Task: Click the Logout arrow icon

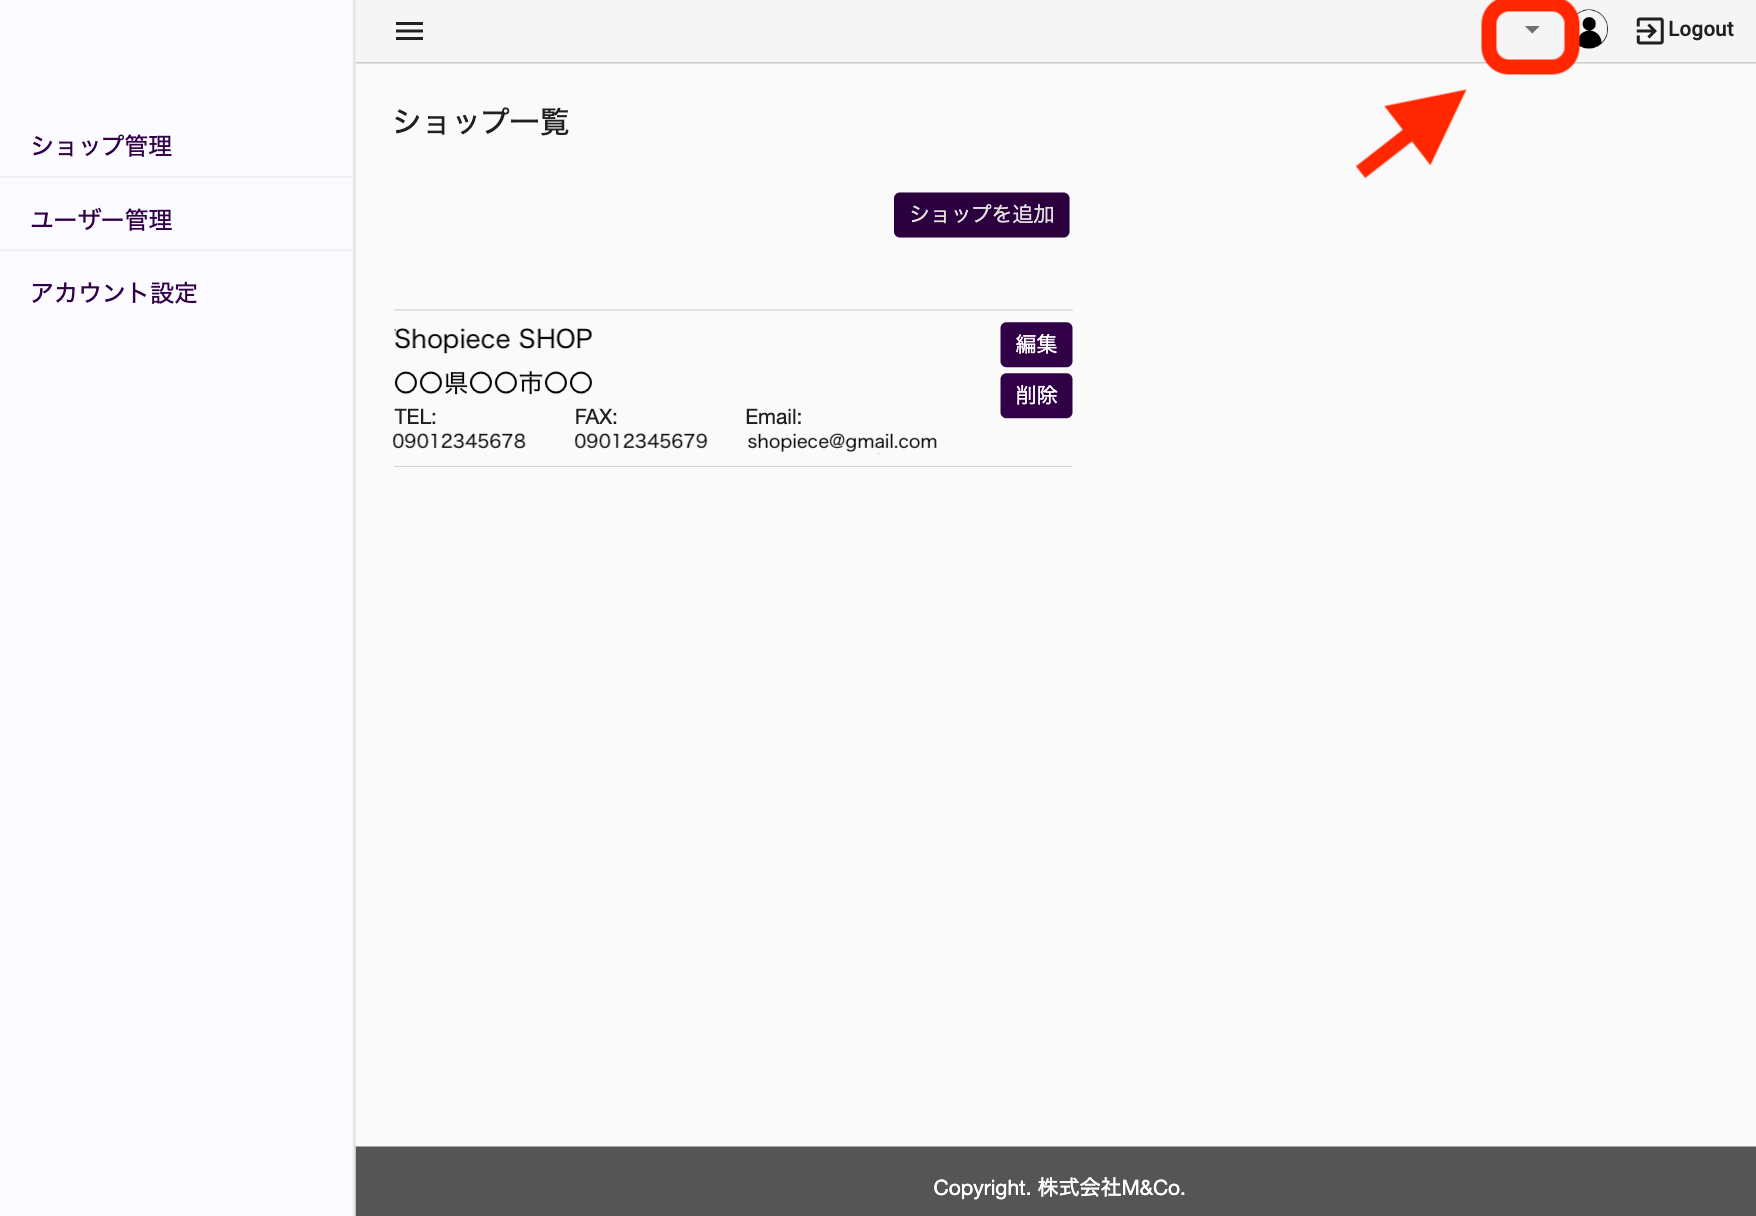Action: (1649, 31)
